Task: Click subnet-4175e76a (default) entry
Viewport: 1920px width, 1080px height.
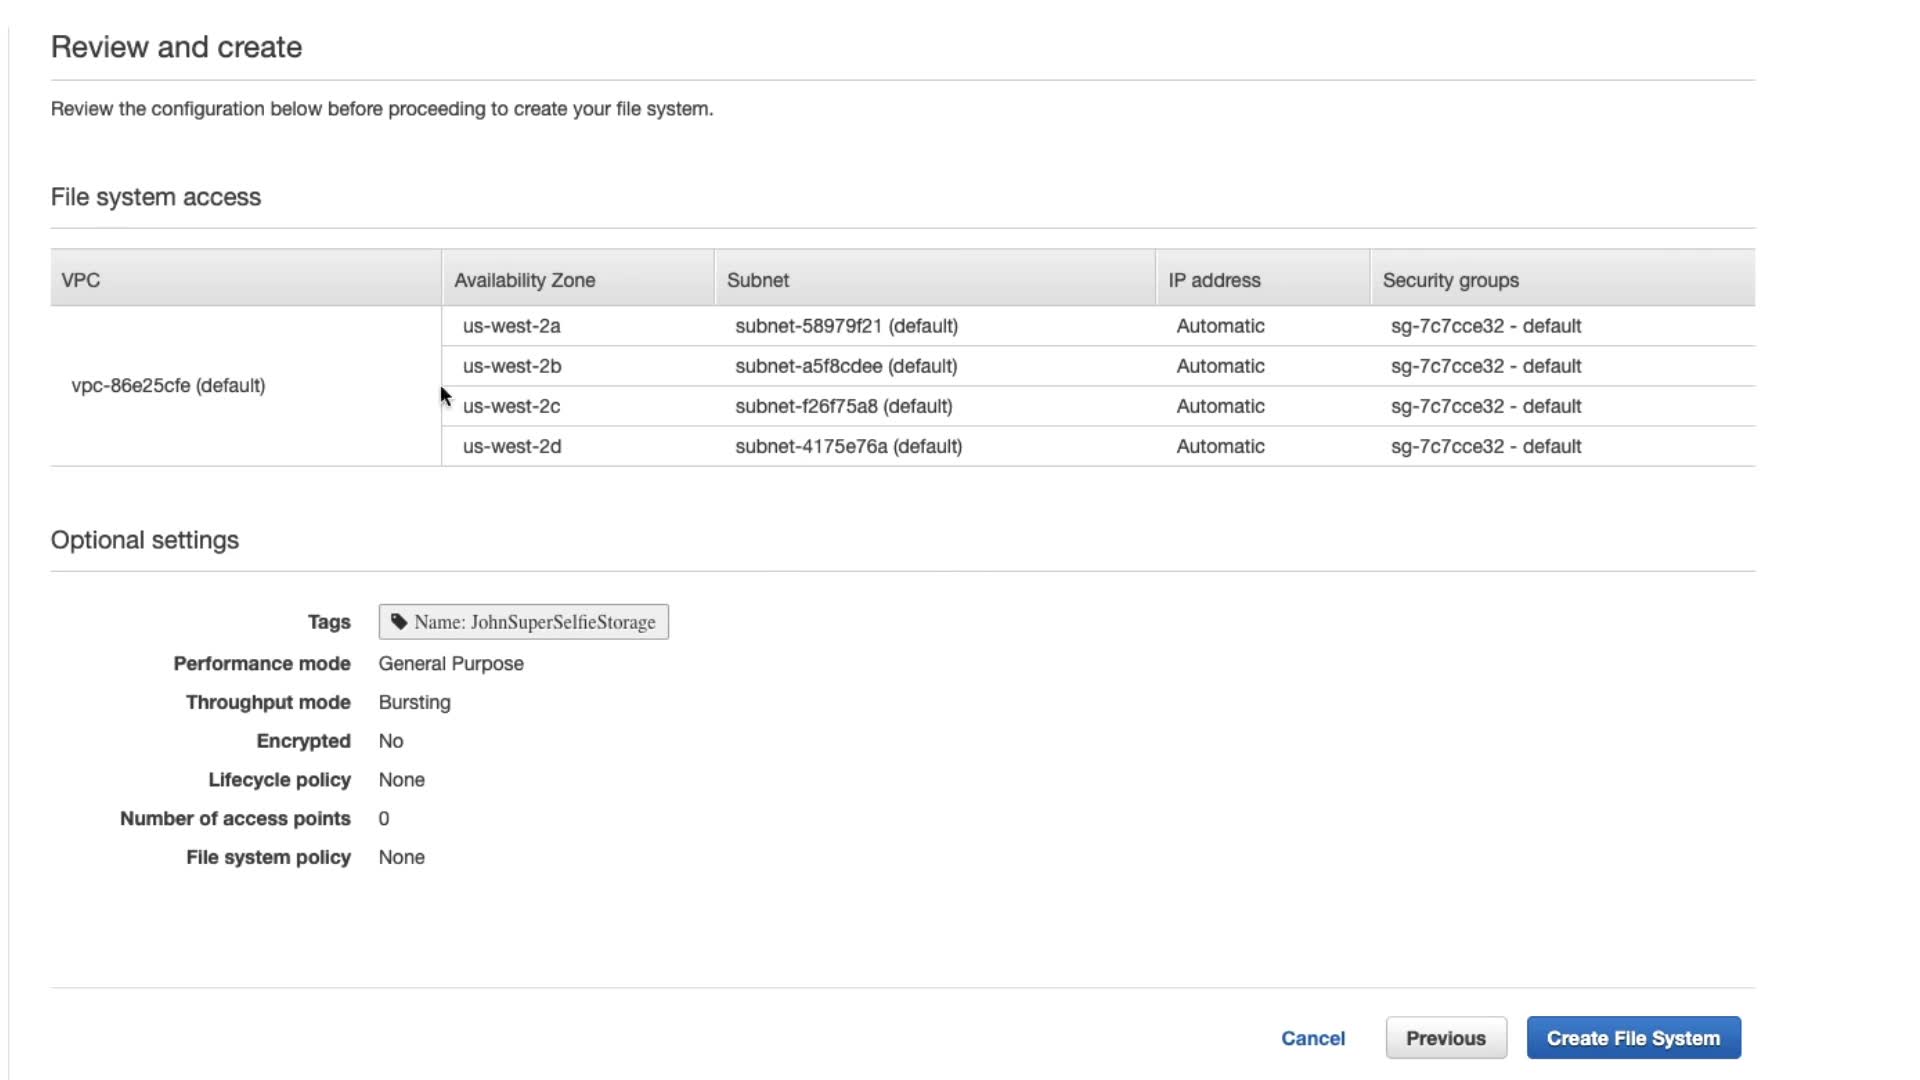Action: pyautogui.click(x=848, y=446)
